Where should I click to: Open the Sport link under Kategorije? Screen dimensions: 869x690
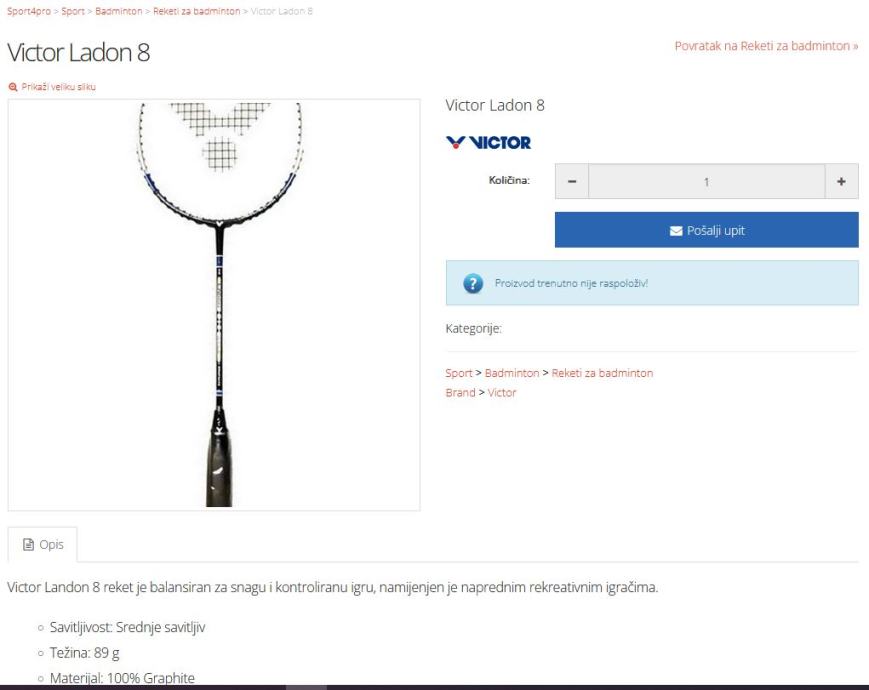click(459, 373)
